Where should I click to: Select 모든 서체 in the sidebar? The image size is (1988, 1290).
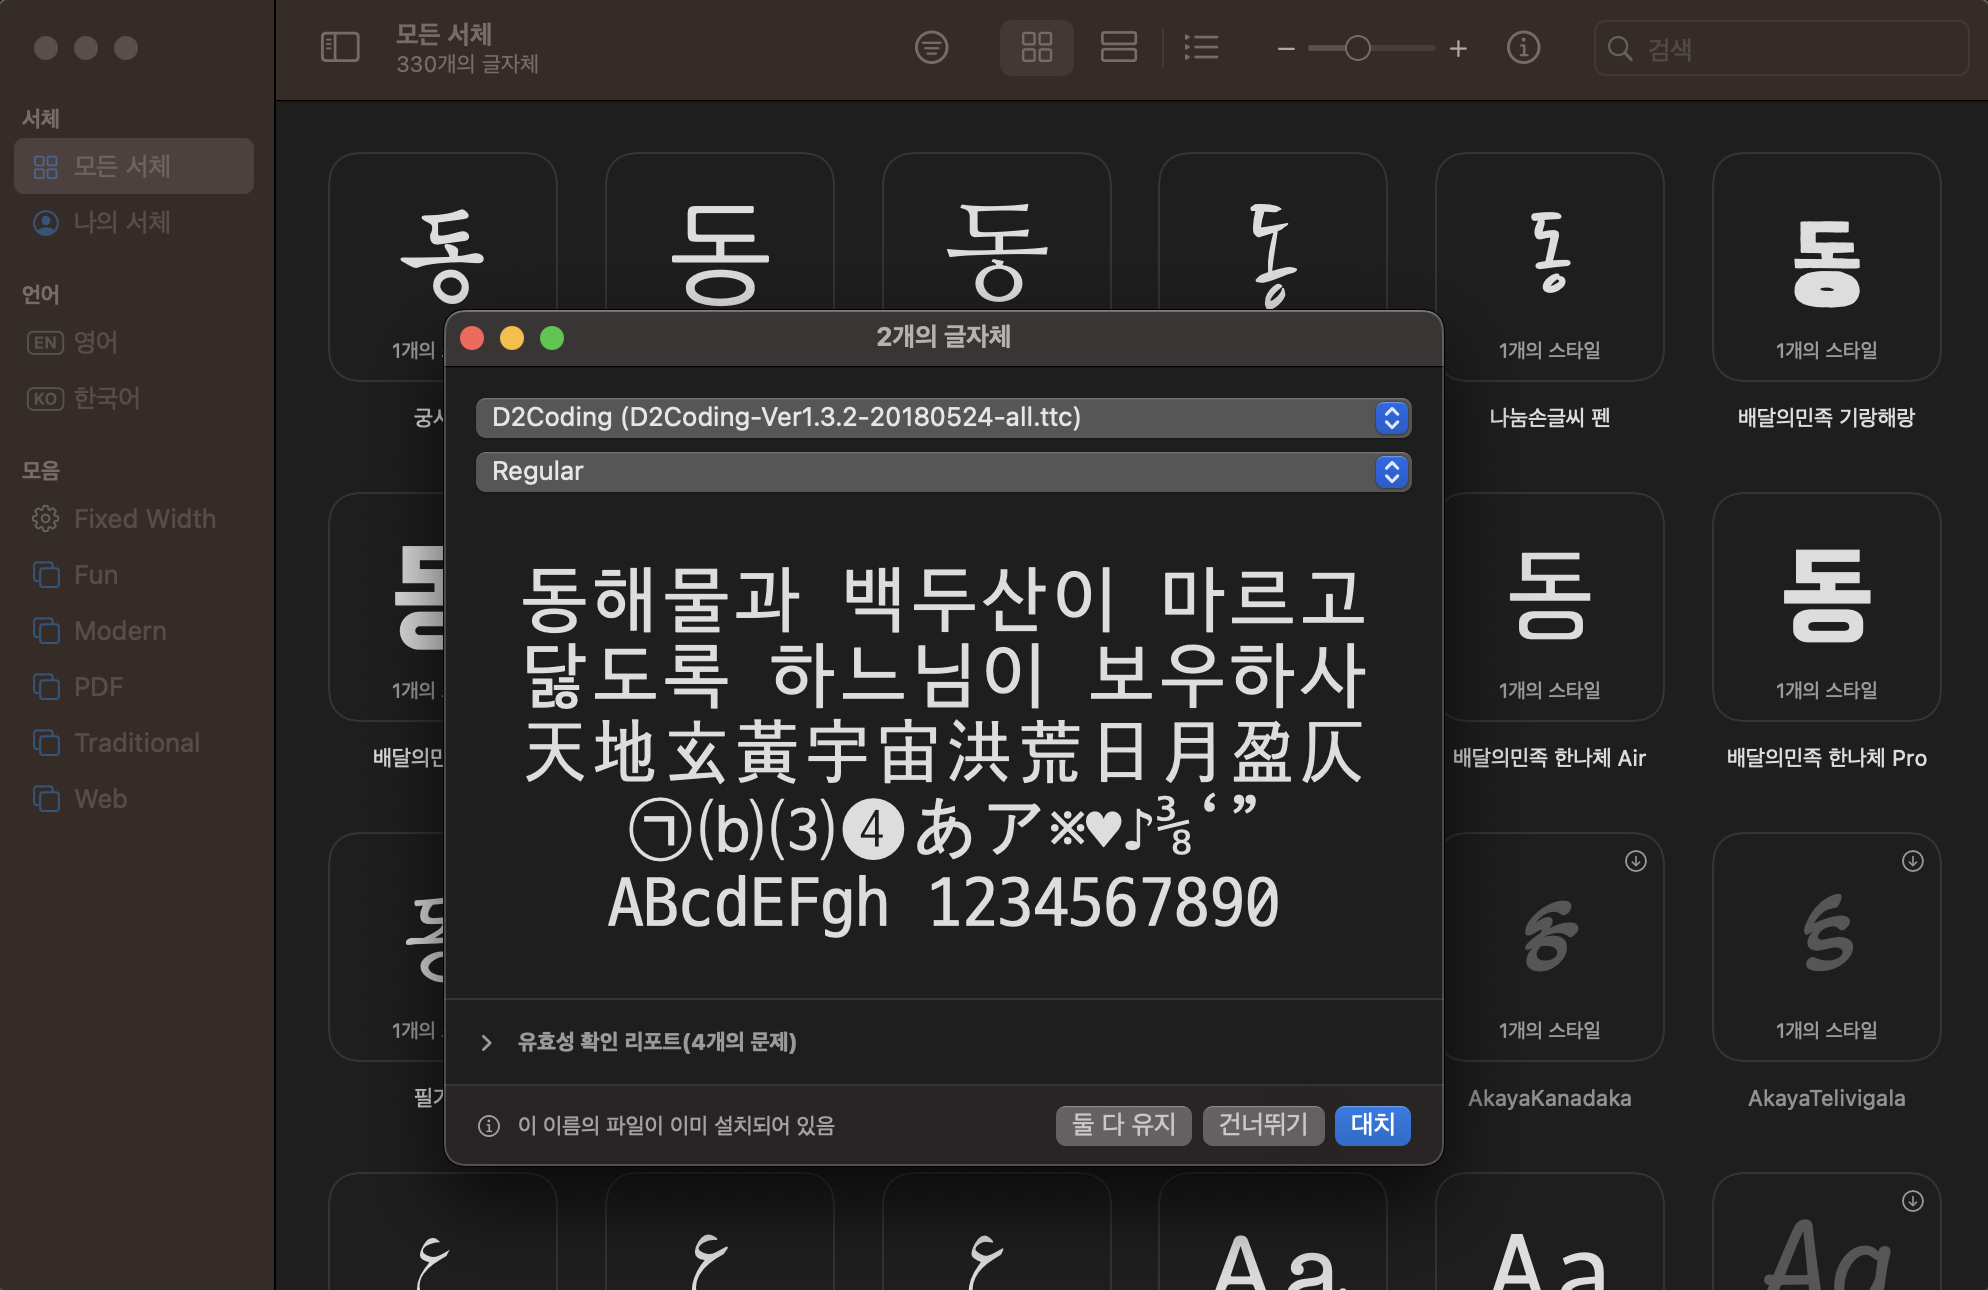[134, 166]
